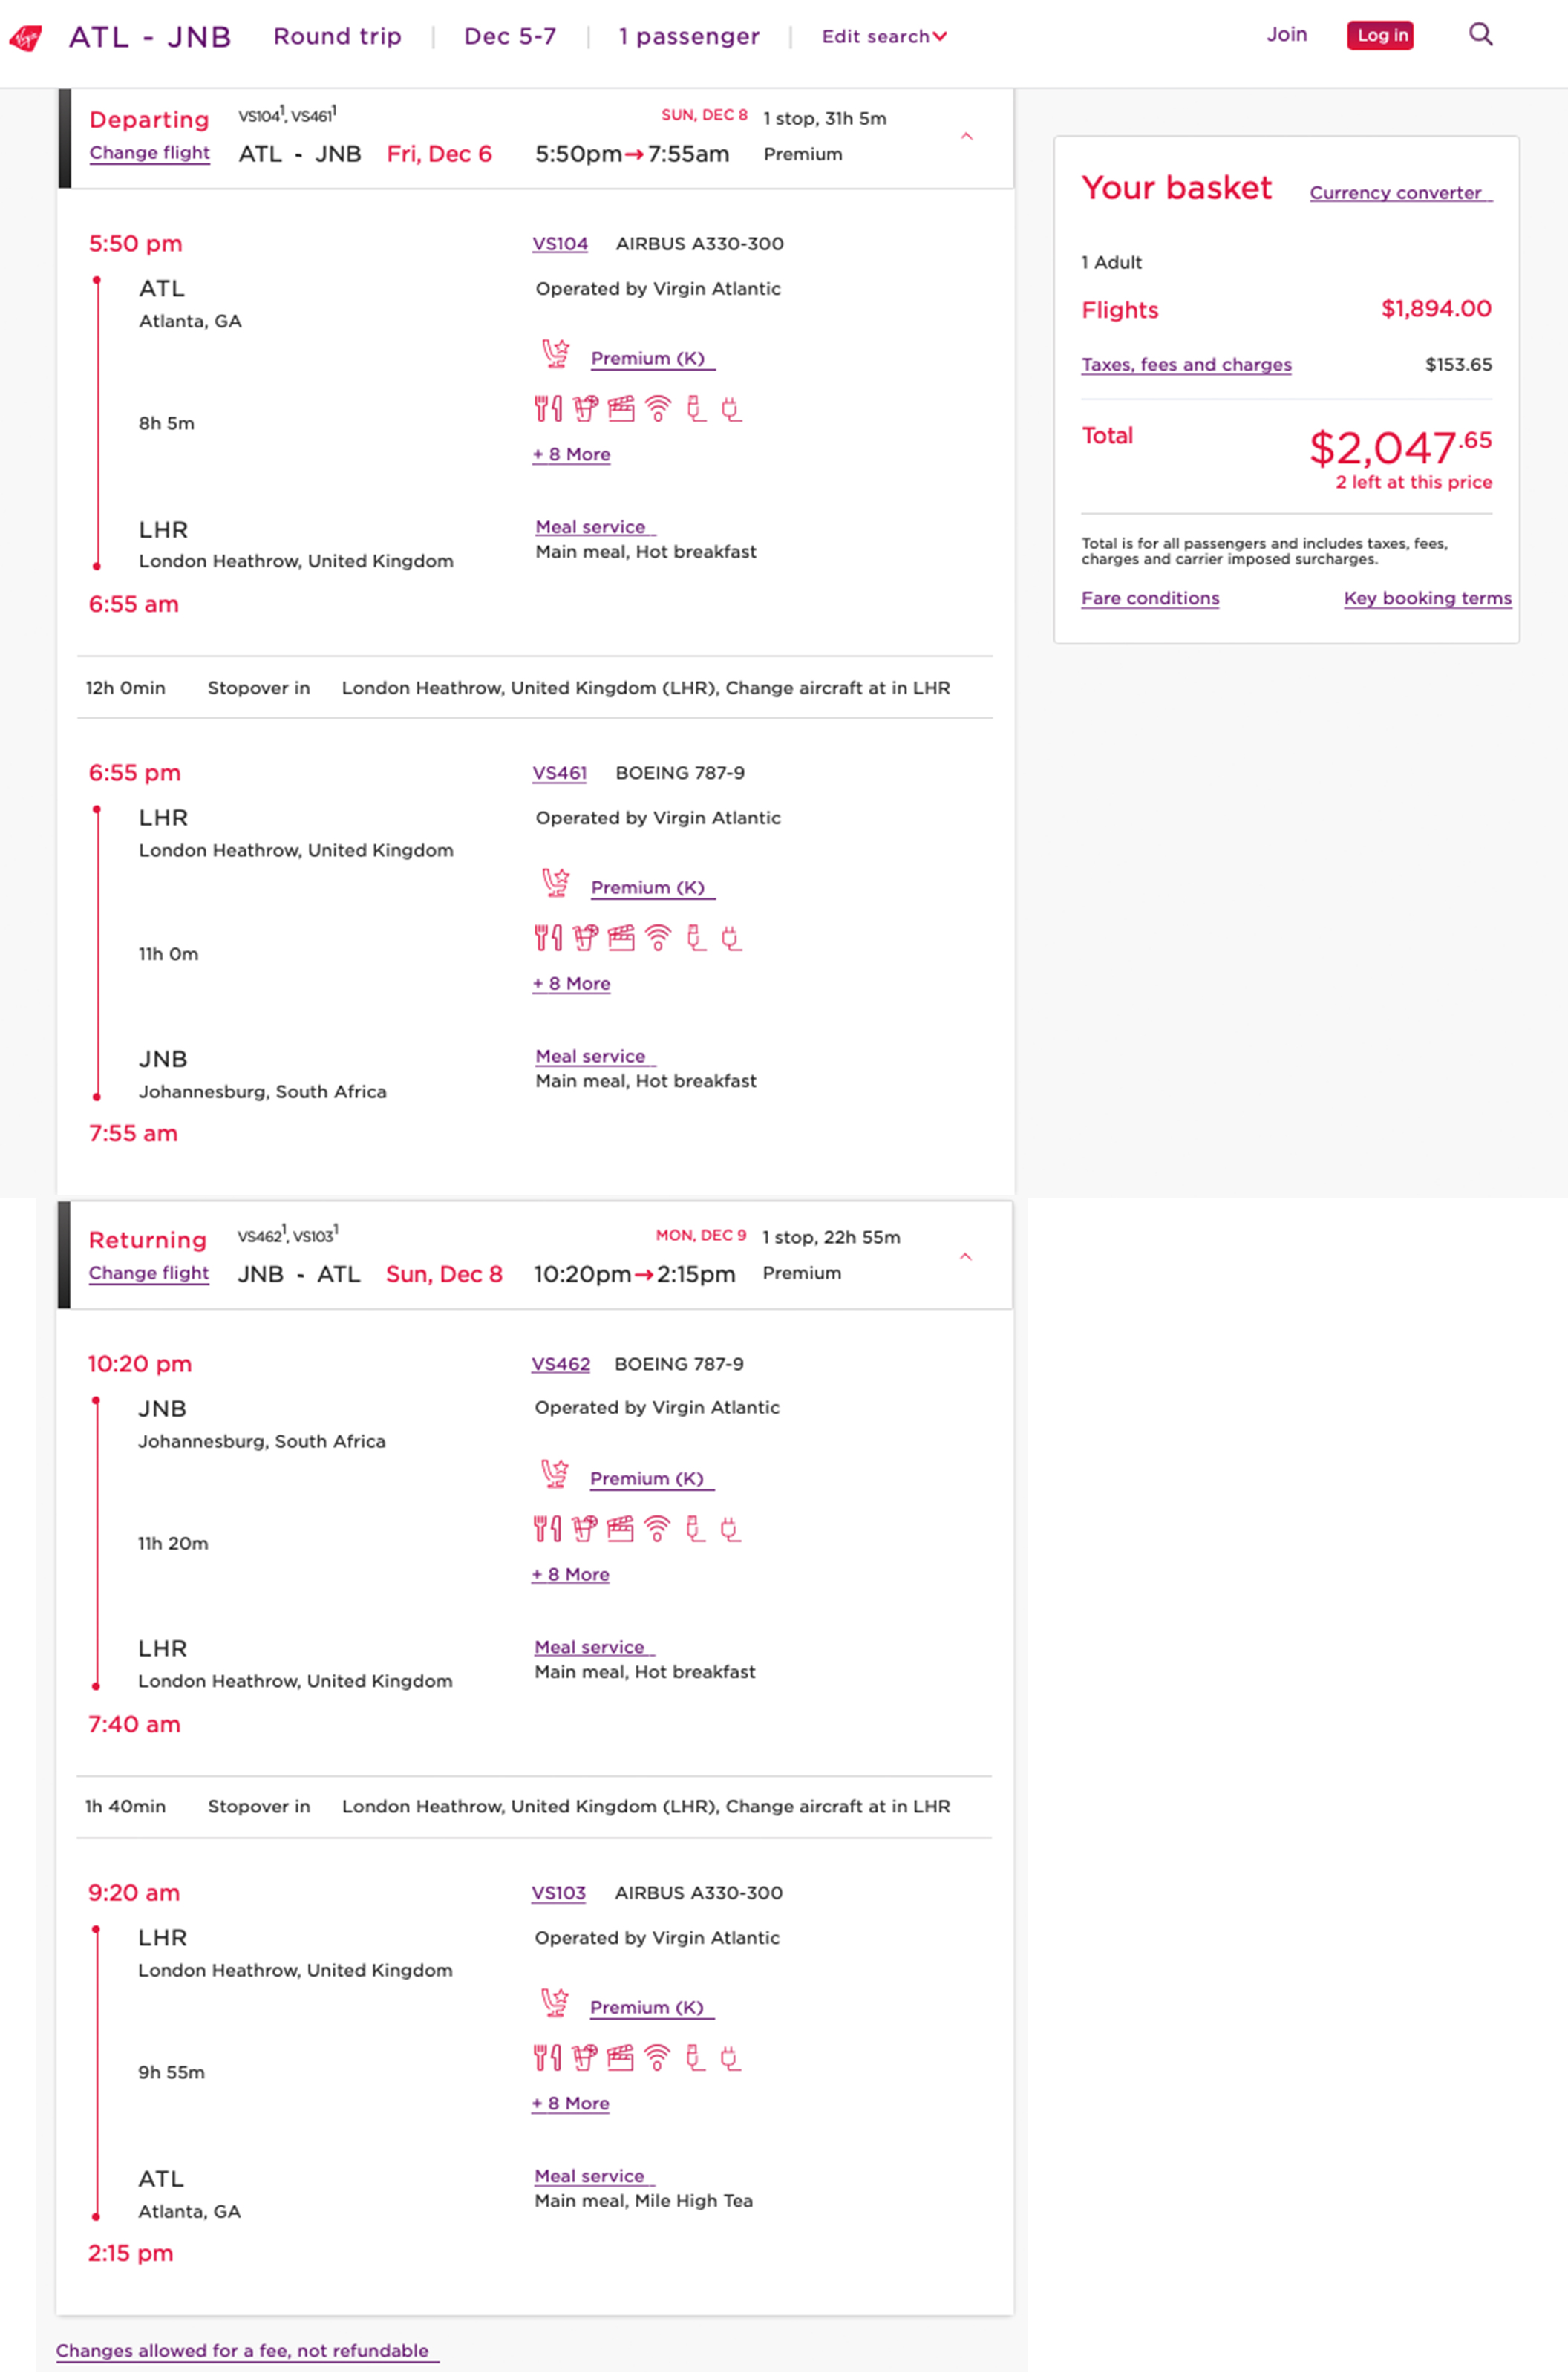1568x2379 pixels.
Task: Collapse the Departing flight details chevron
Action: [x=966, y=136]
